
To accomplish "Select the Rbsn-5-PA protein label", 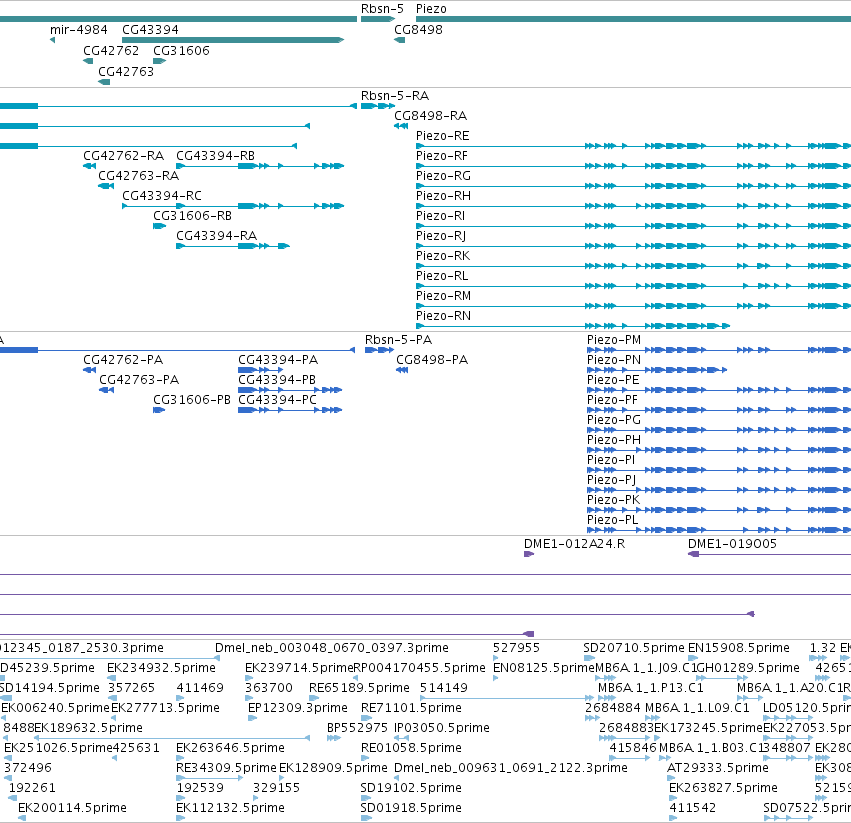I will (x=398, y=340).
